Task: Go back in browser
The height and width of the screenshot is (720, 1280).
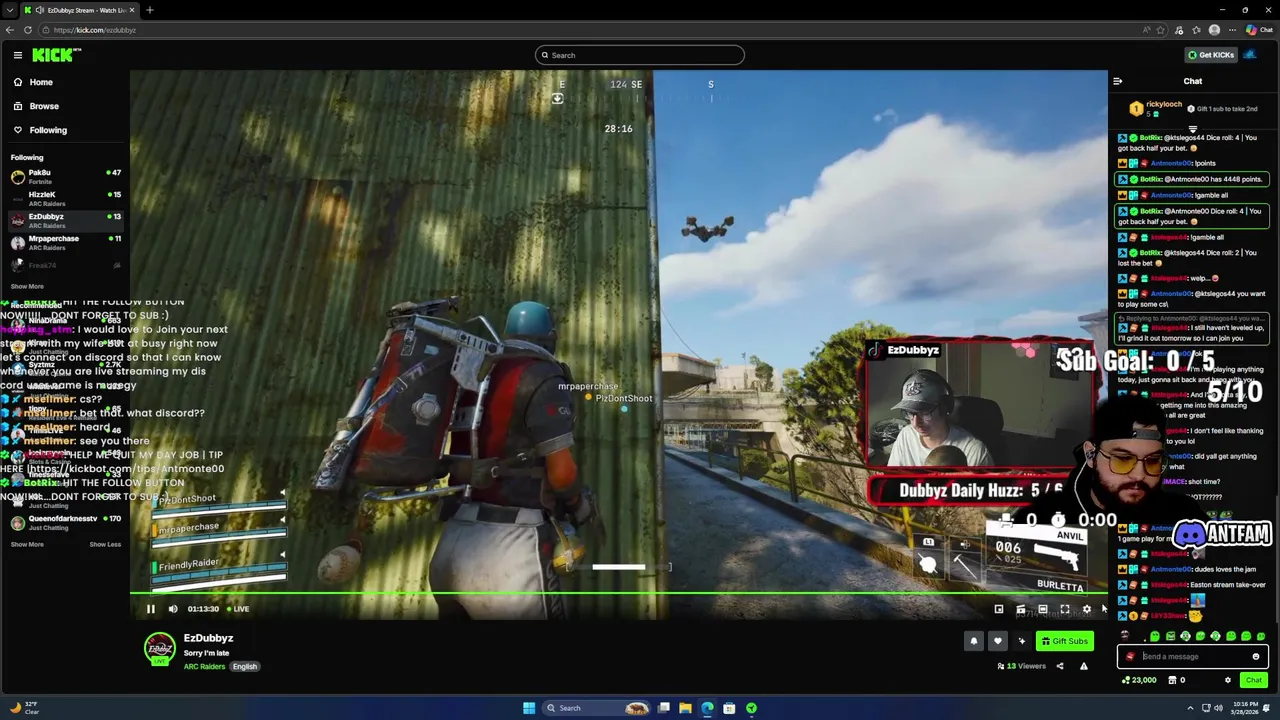Action: click(x=10, y=30)
